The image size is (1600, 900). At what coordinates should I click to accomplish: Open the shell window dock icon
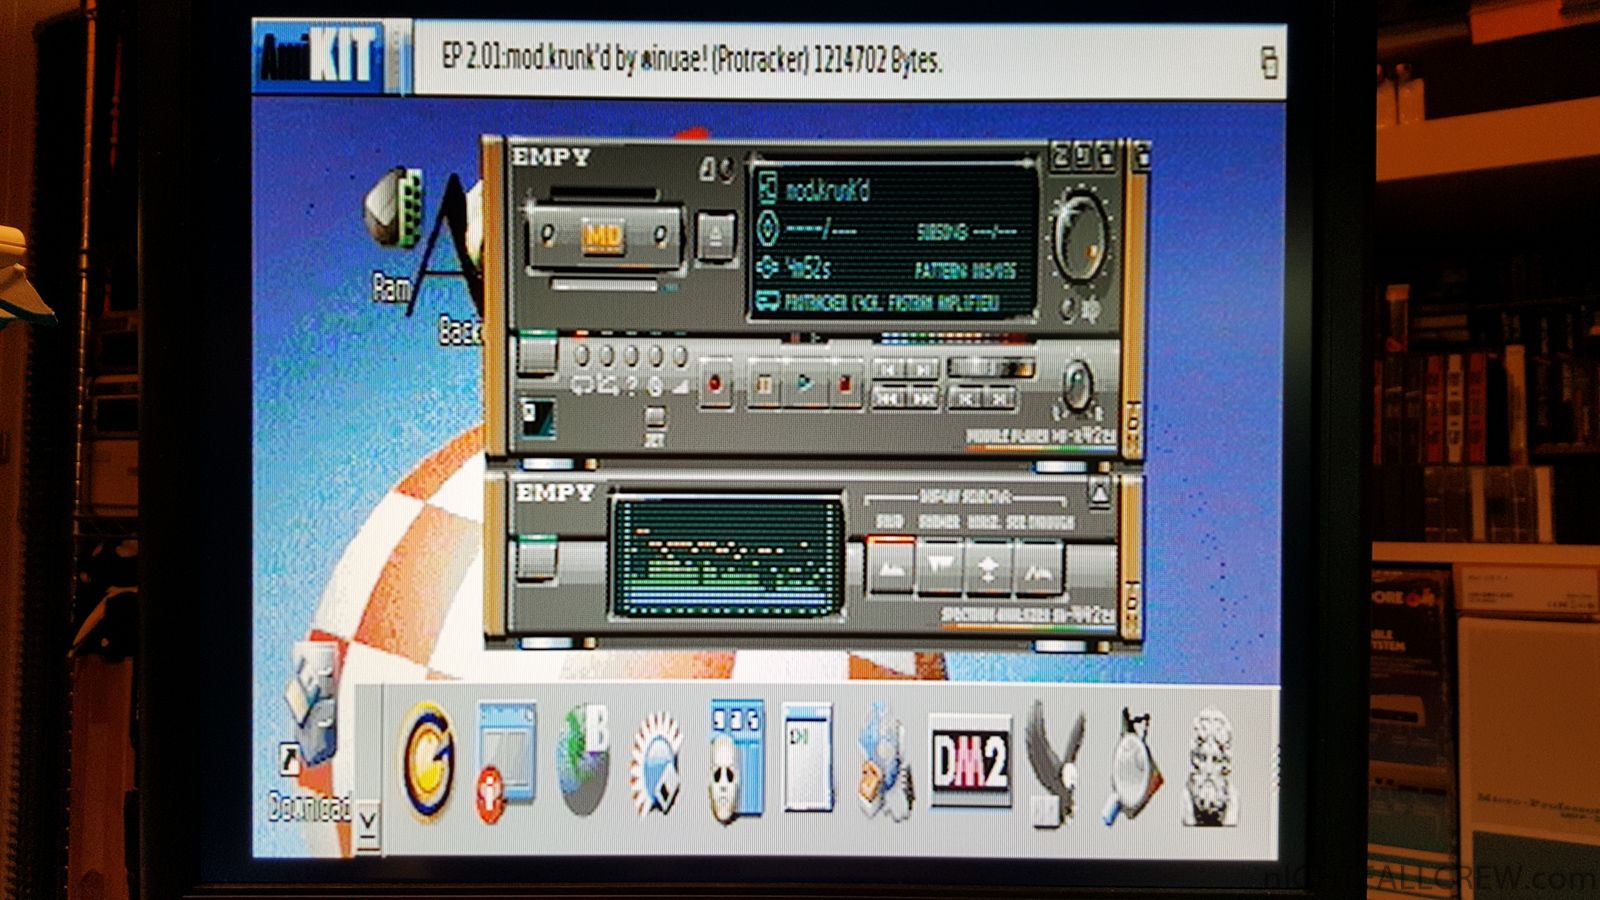(x=808, y=757)
